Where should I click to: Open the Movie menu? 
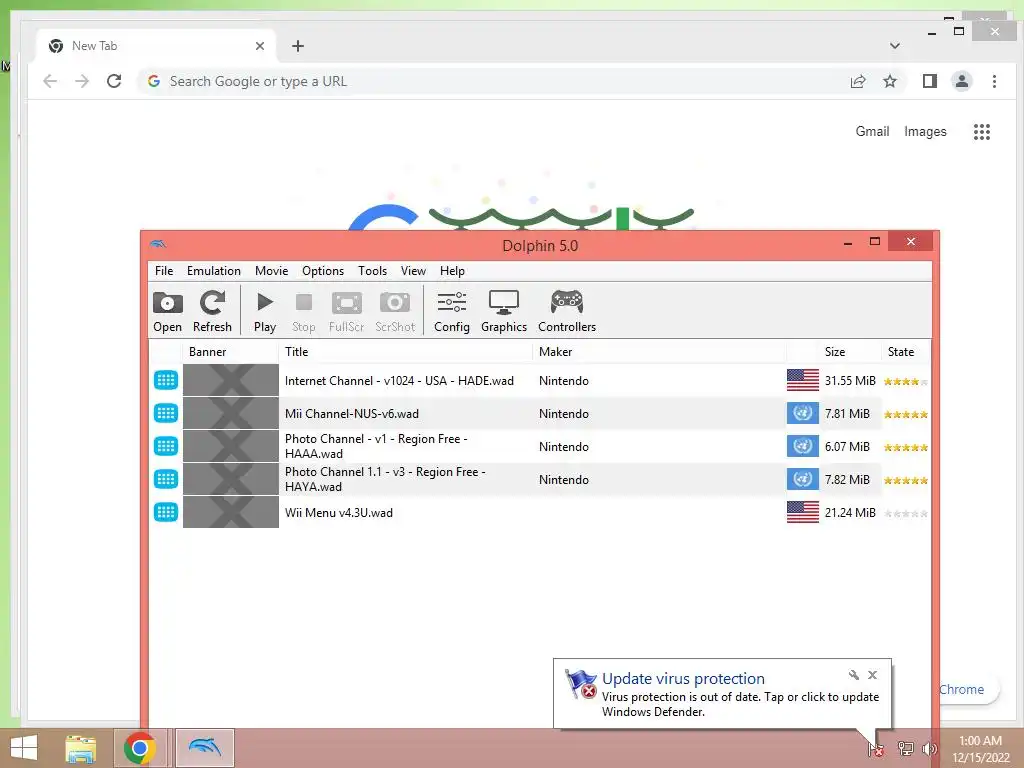tap(272, 270)
